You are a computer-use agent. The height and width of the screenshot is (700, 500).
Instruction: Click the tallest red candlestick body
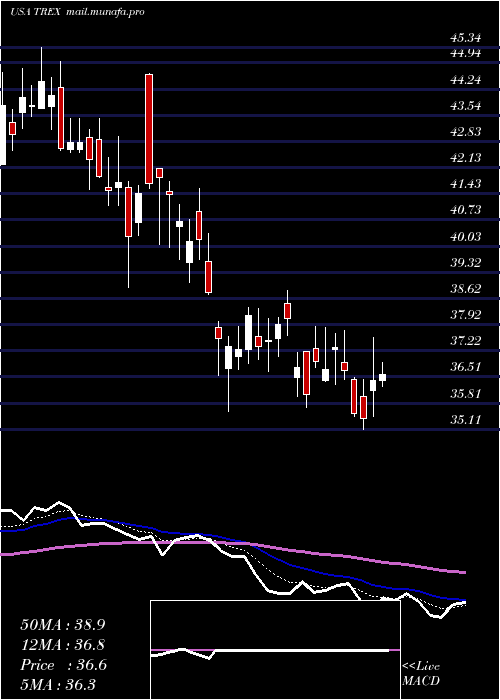[149, 129]
